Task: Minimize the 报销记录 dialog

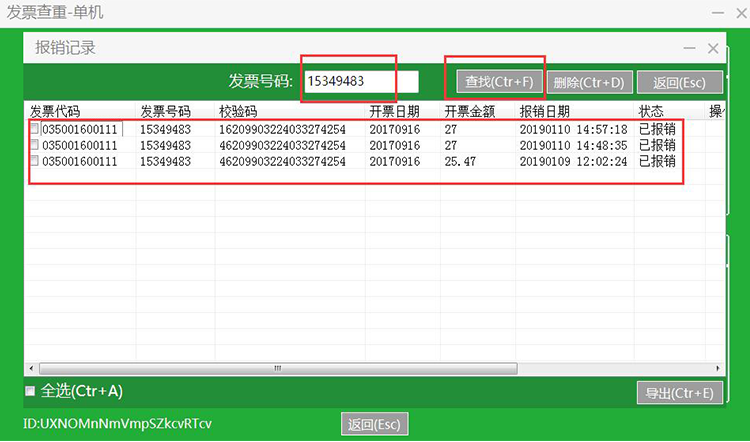Action: pyautogui.click(x=690, y=48)
